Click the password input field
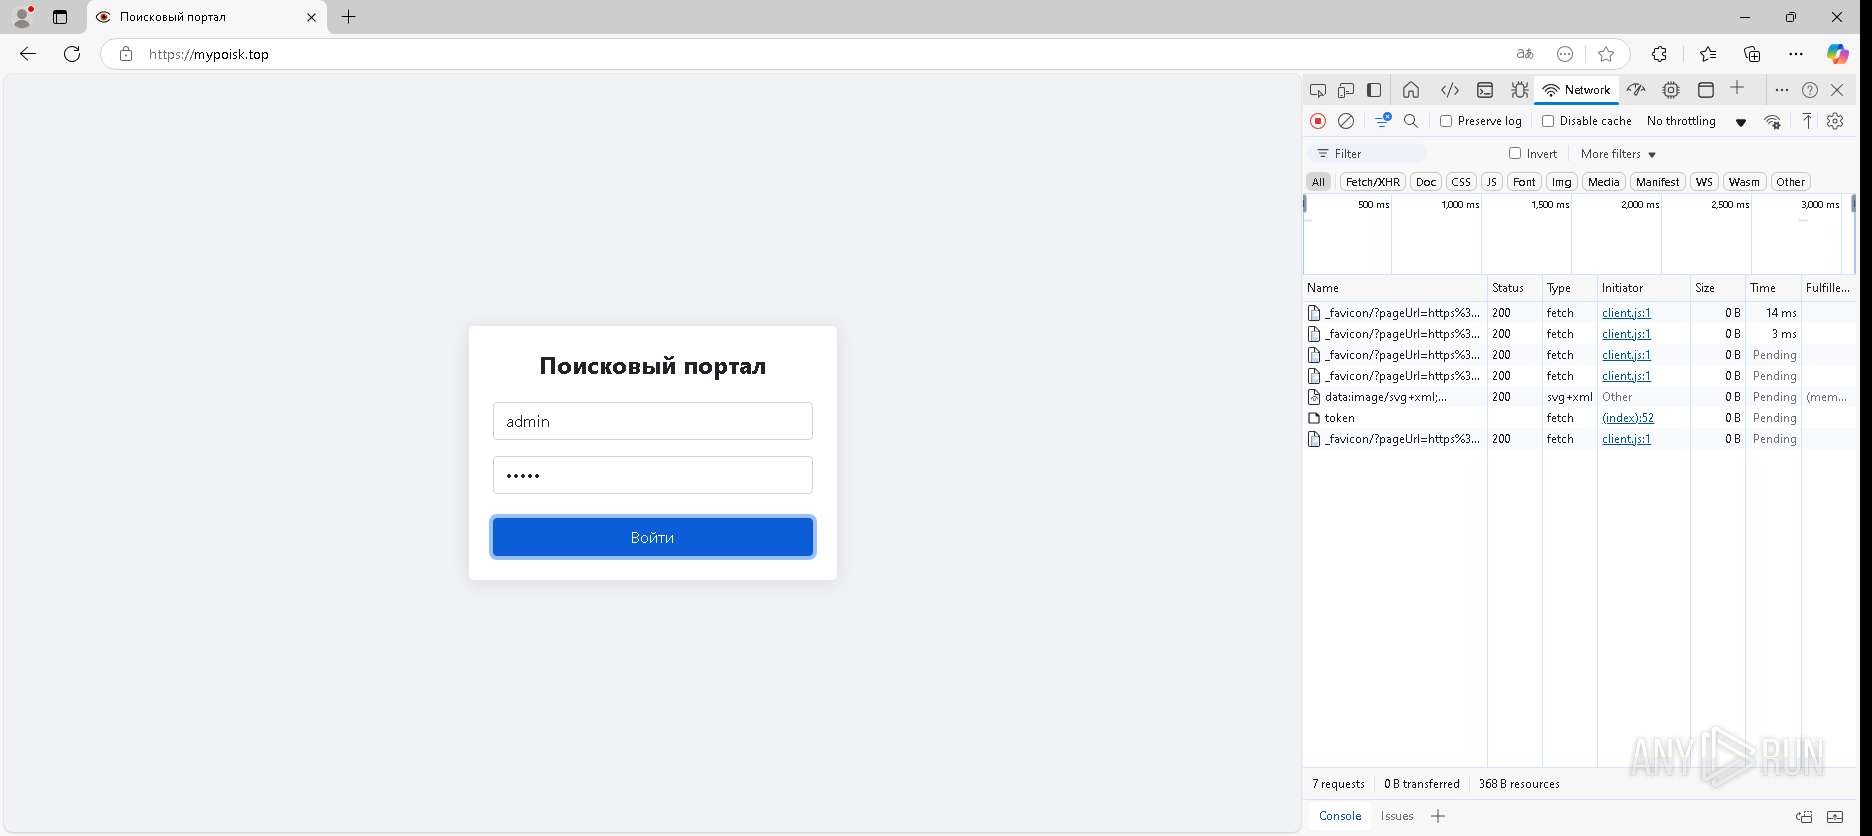1872x836 pixels. [x=653, y=475]
